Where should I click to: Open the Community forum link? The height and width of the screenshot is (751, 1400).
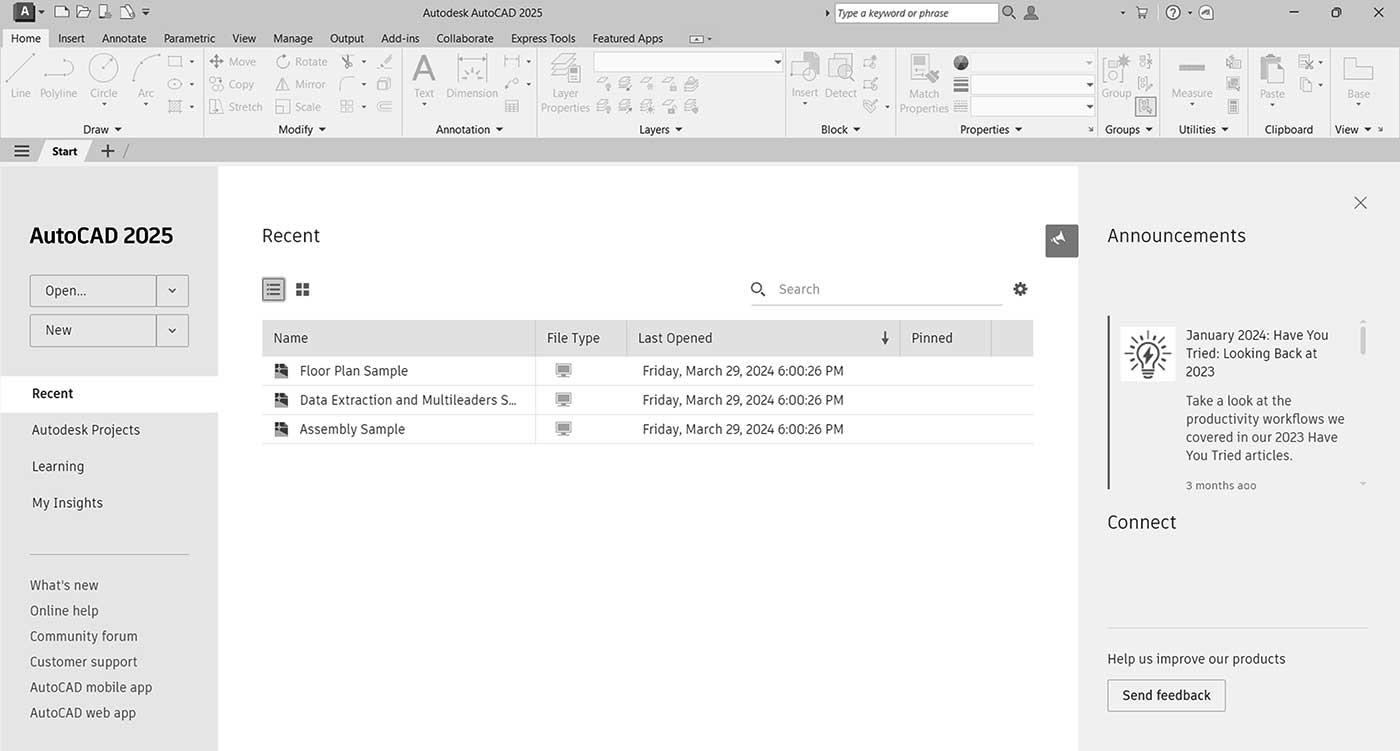tap(84, 636)
